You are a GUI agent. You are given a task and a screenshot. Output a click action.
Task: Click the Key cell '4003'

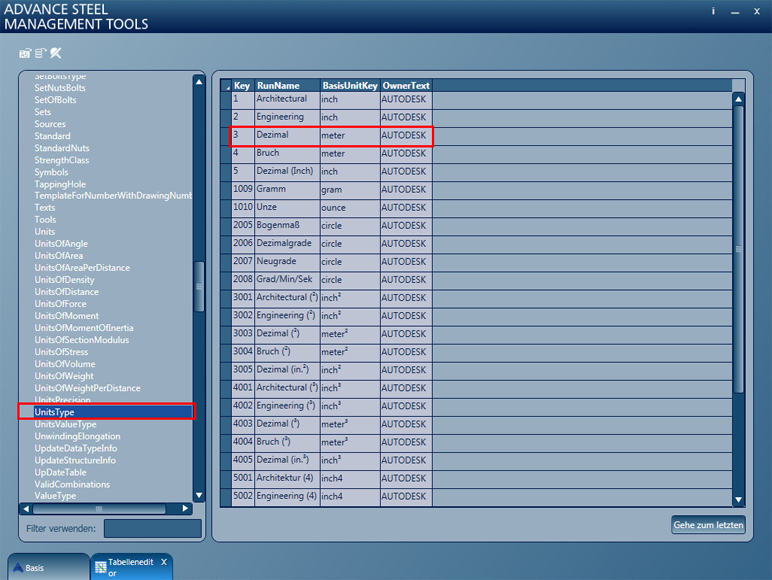tap(243, 424)
